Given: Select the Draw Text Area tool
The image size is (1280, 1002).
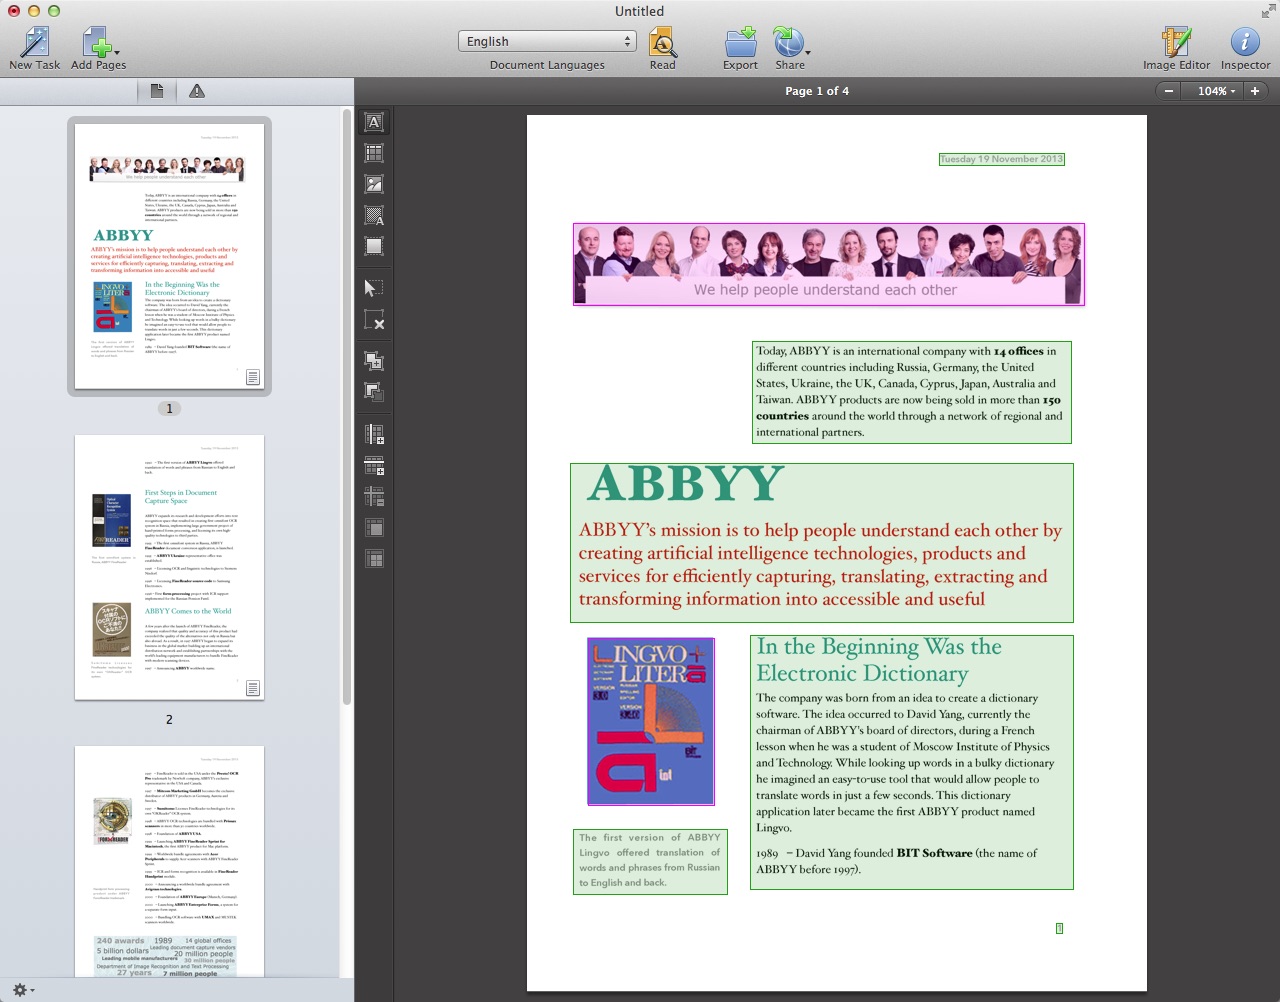Looking at the screenshot, I should pos(374,122).
